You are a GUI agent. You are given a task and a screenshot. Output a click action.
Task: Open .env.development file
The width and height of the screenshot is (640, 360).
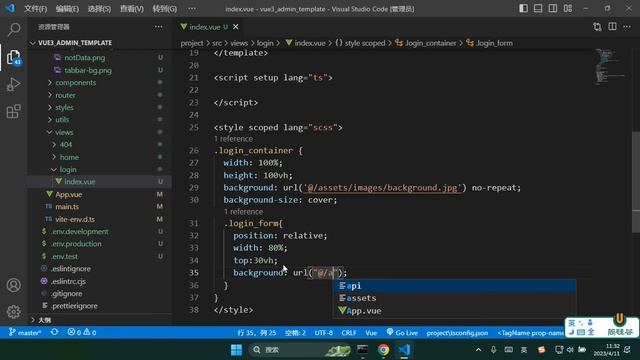pos(80,231)
